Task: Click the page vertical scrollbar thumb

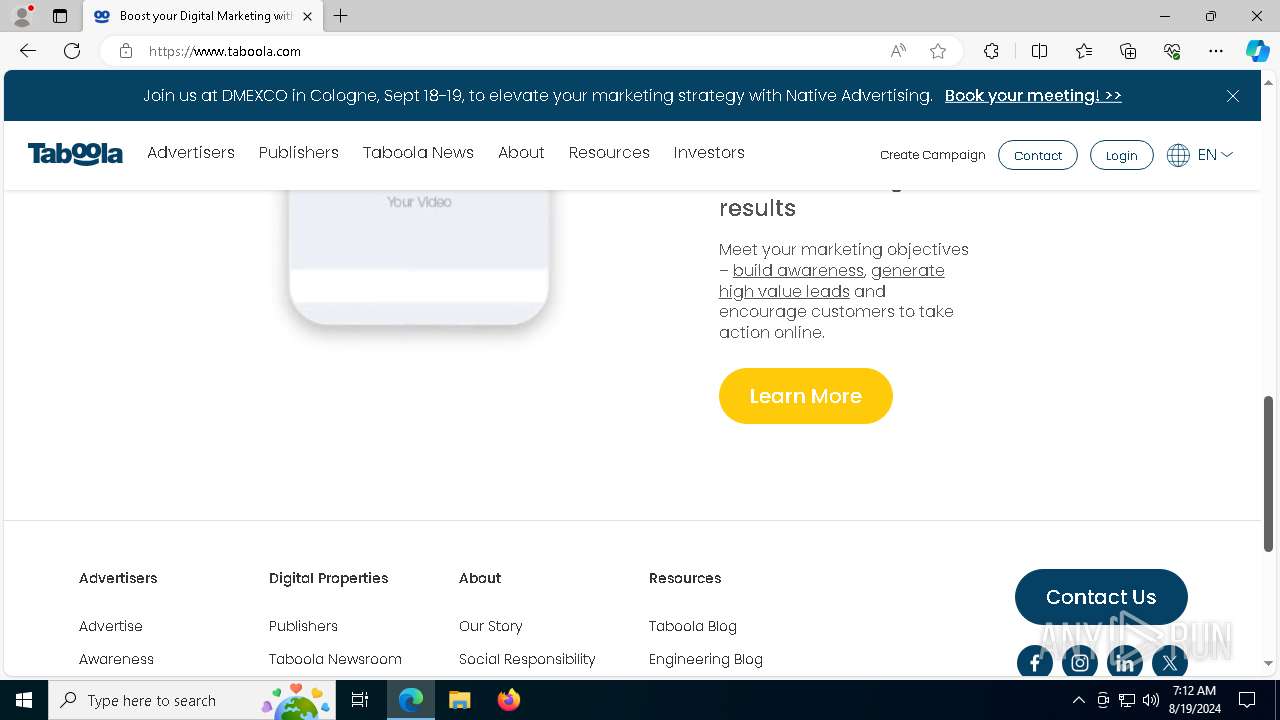Action: click(1268, 474)
